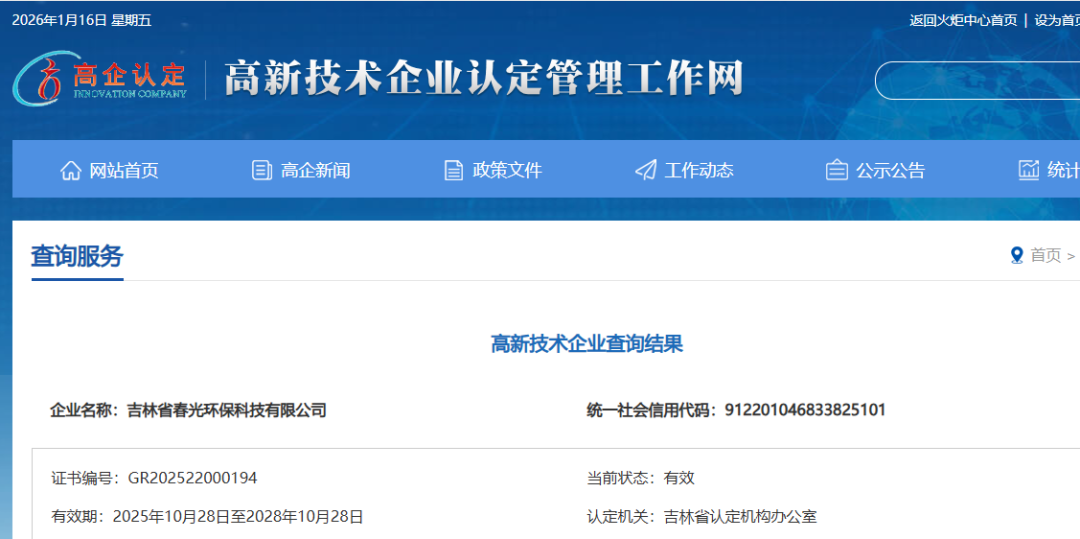Viewport: 1080px width, 539px height.
Task: Click the 首页 breadcrumb link
Action: (x=1046, y=256)
